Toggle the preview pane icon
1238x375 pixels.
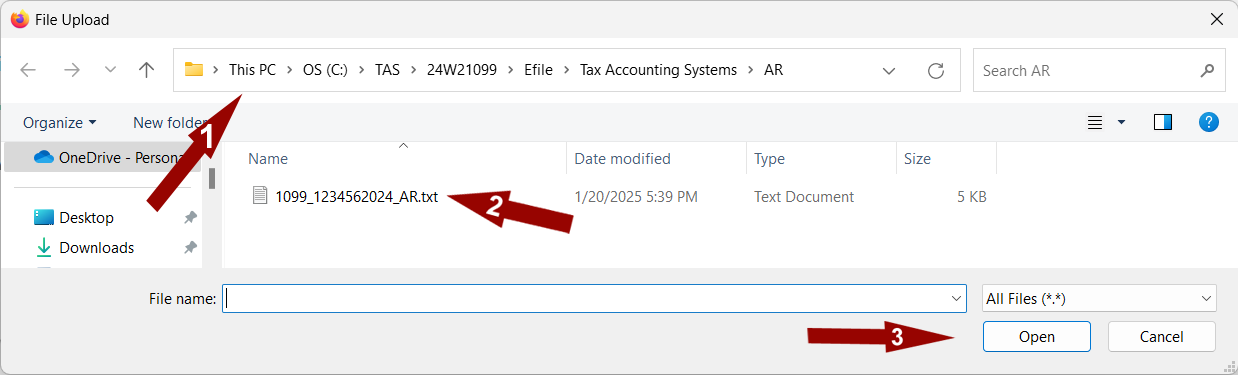tap(1163, 122)
